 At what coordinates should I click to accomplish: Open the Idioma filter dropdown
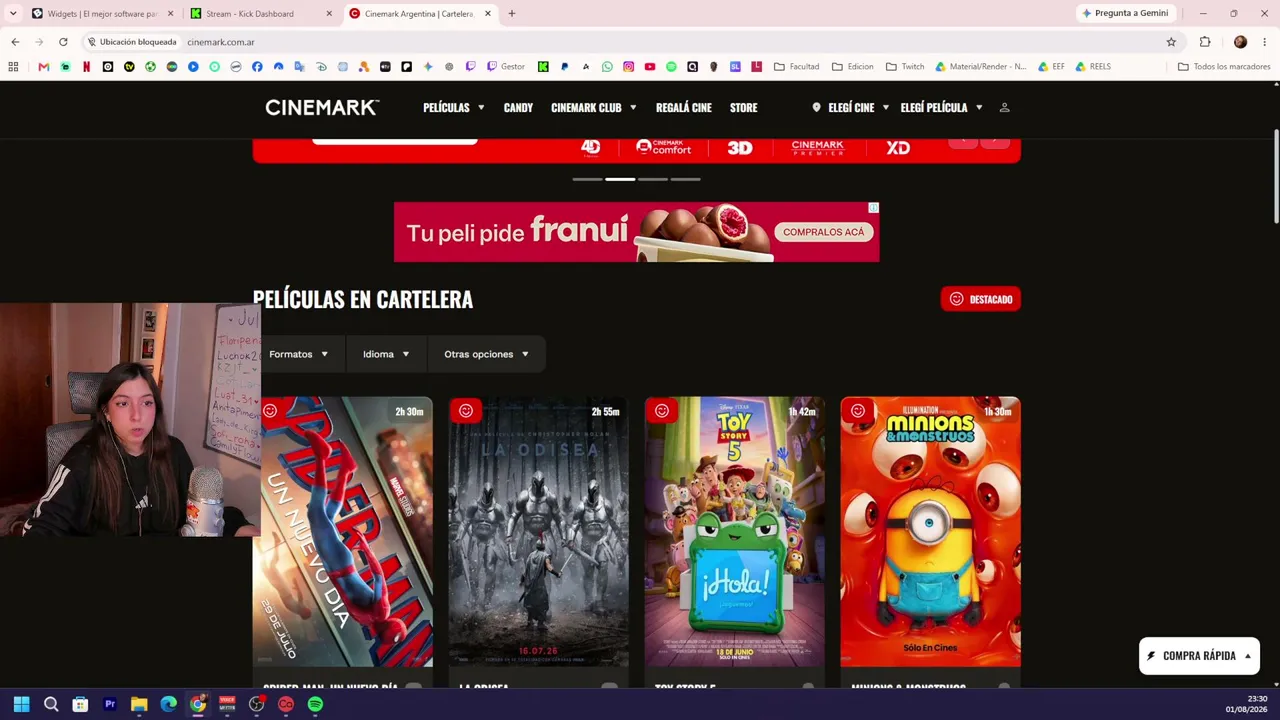(386, 354)
